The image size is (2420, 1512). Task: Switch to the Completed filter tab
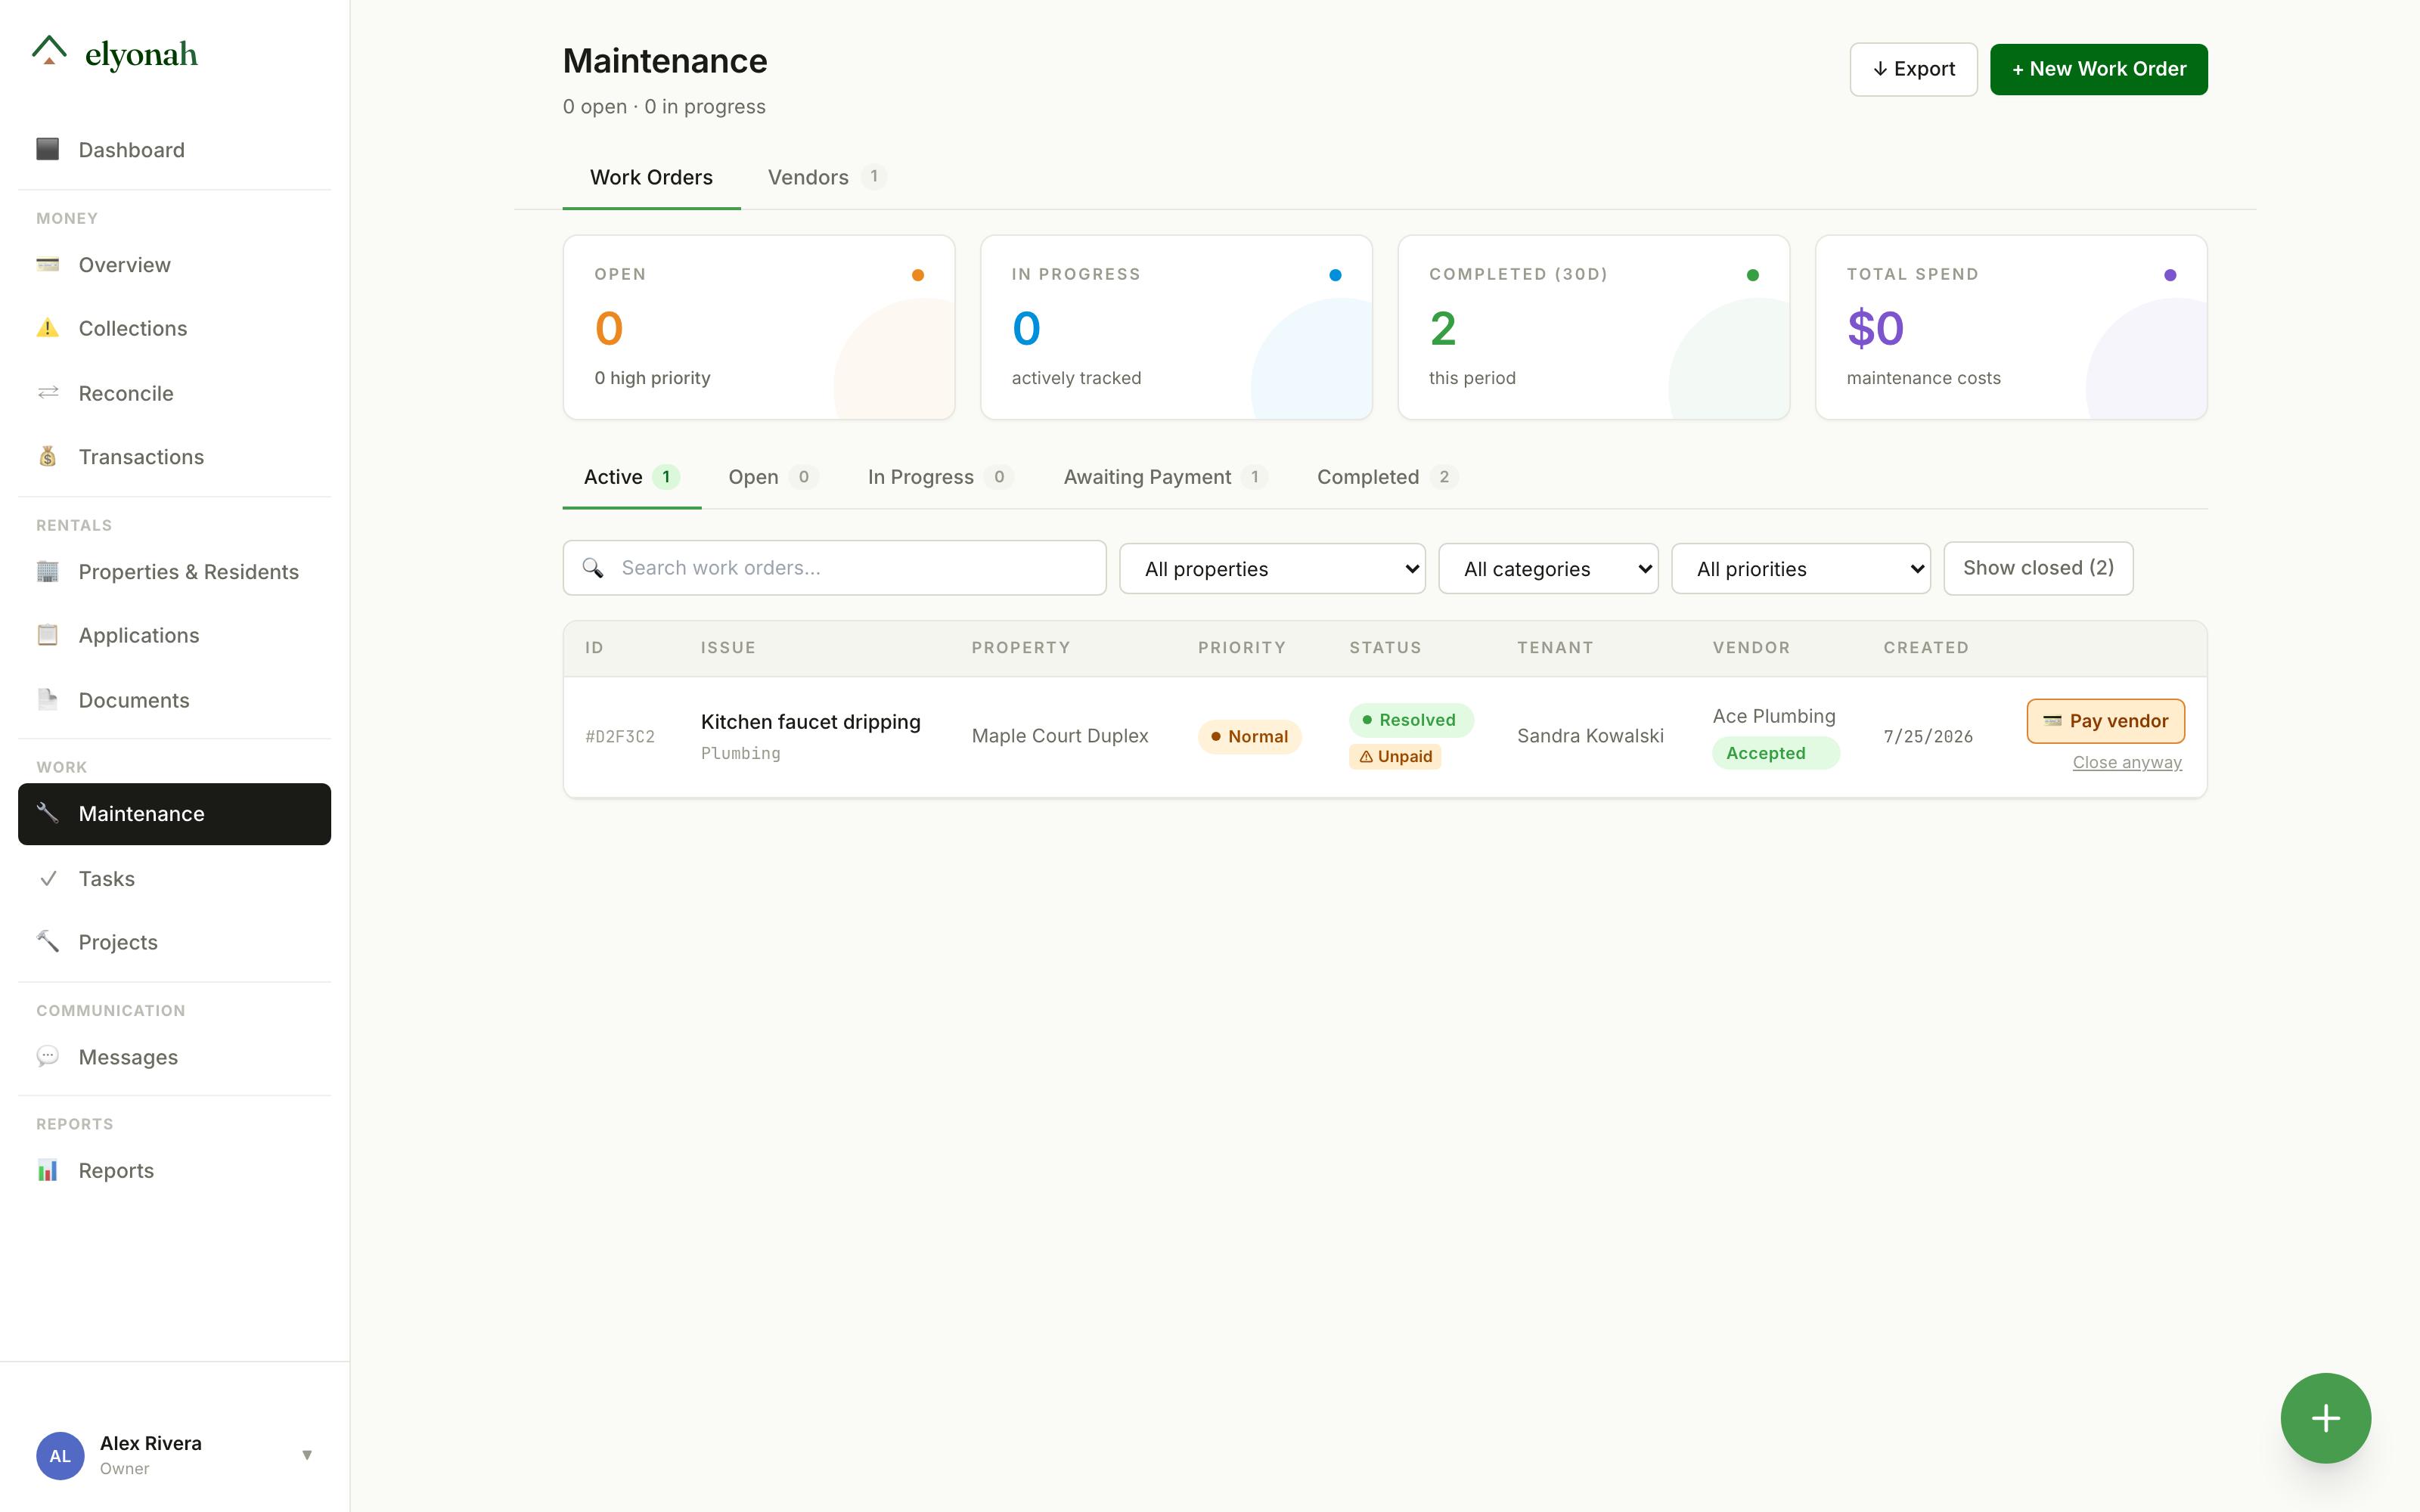coord(1387,477)
